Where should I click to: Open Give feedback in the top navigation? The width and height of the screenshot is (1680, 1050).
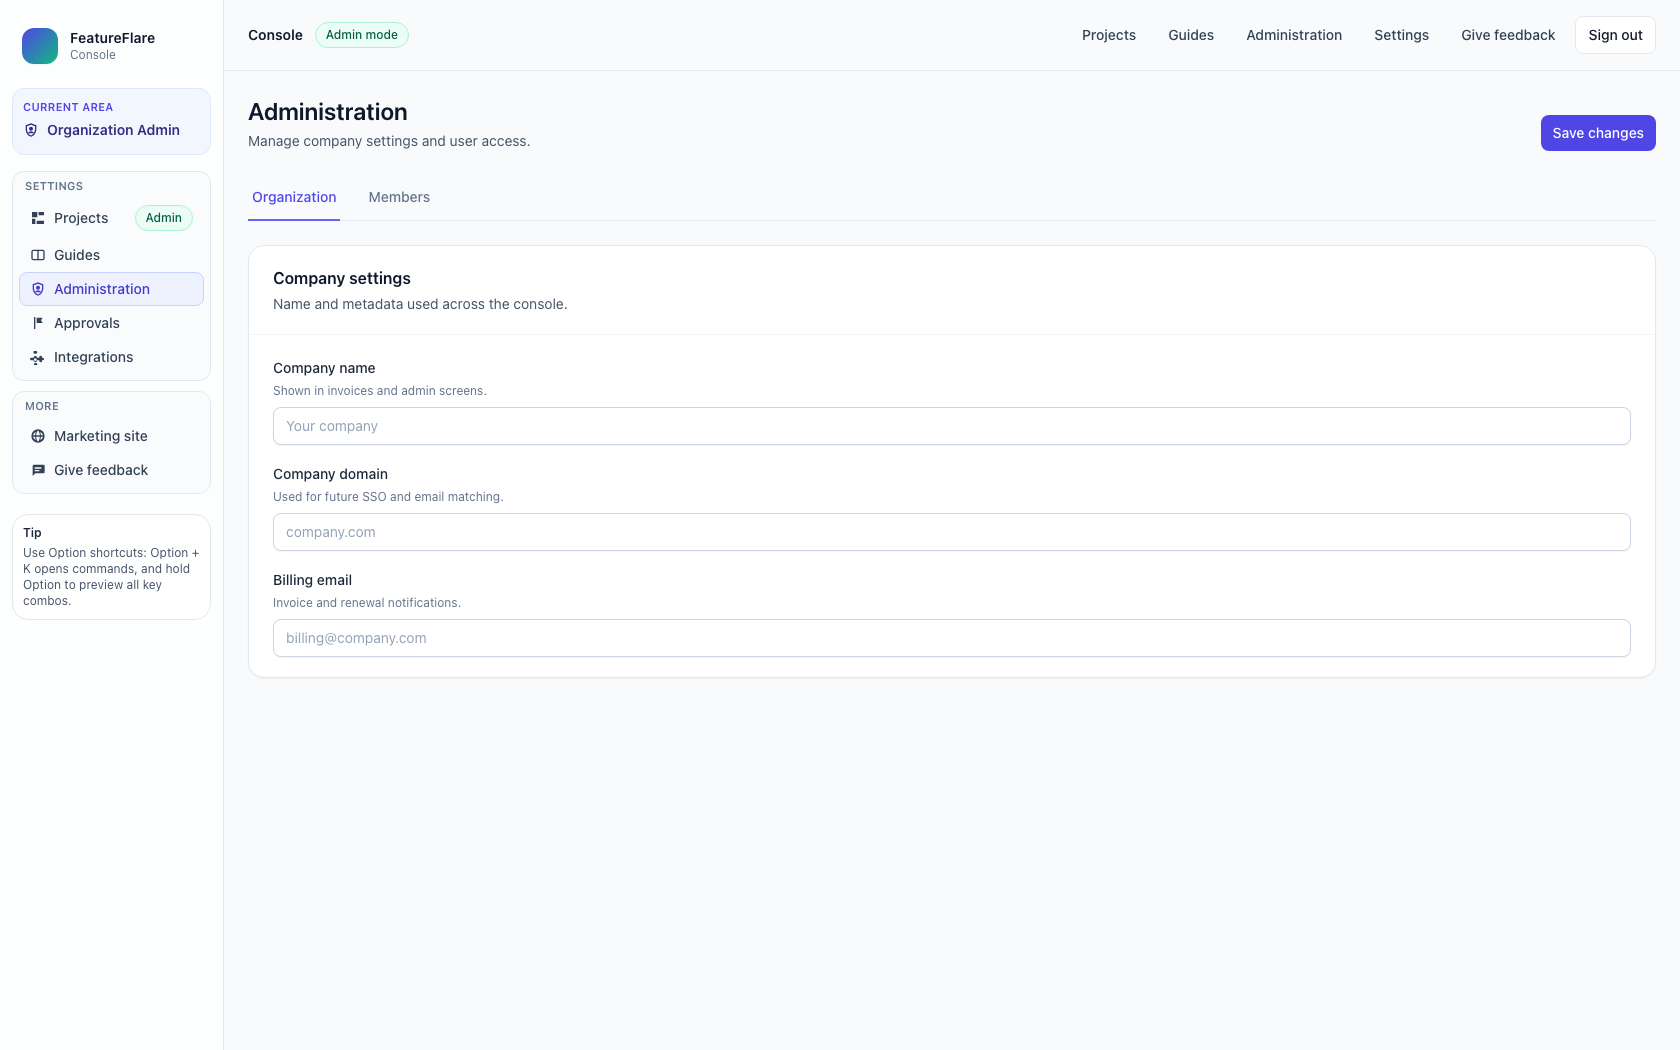tap(1508, 35)
